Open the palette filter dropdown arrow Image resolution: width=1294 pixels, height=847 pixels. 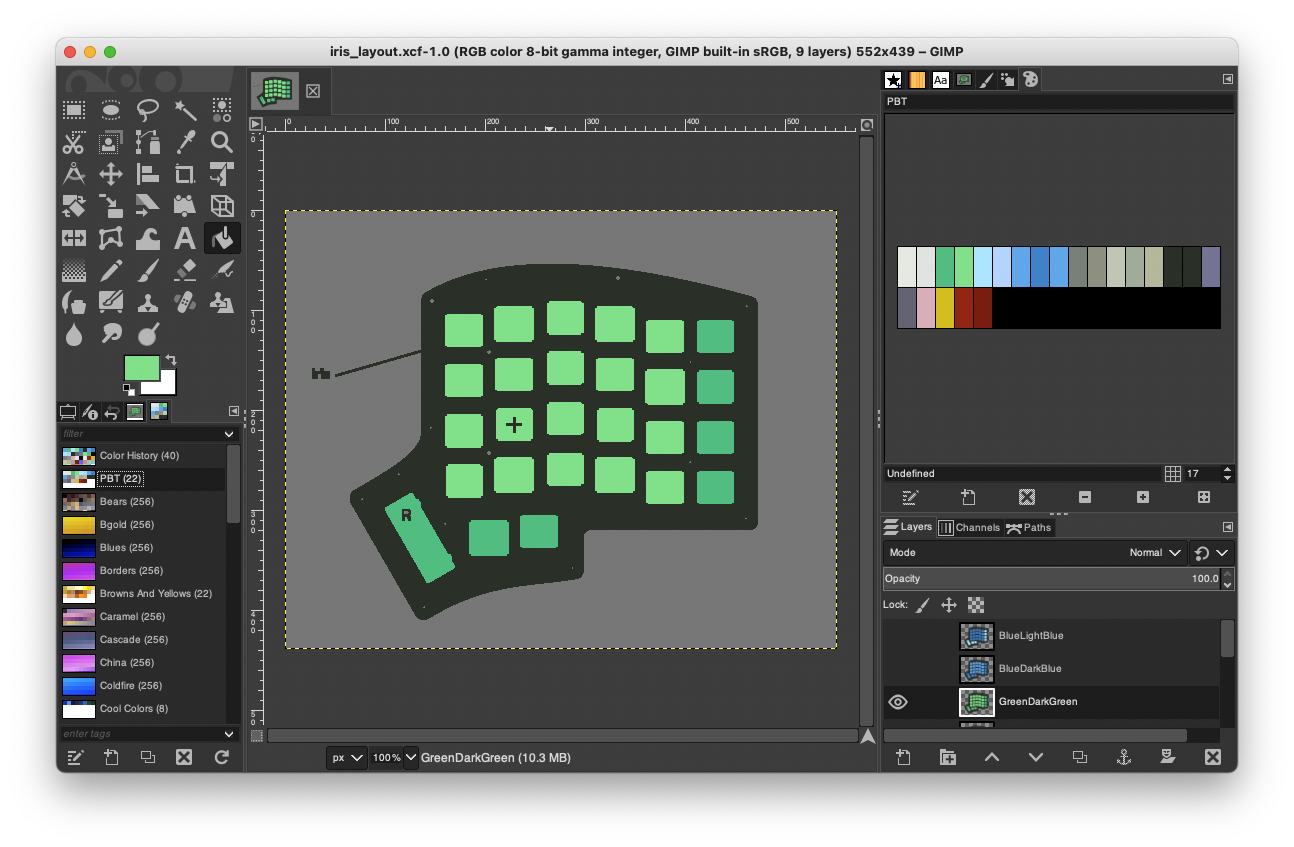tap(229, 434)
